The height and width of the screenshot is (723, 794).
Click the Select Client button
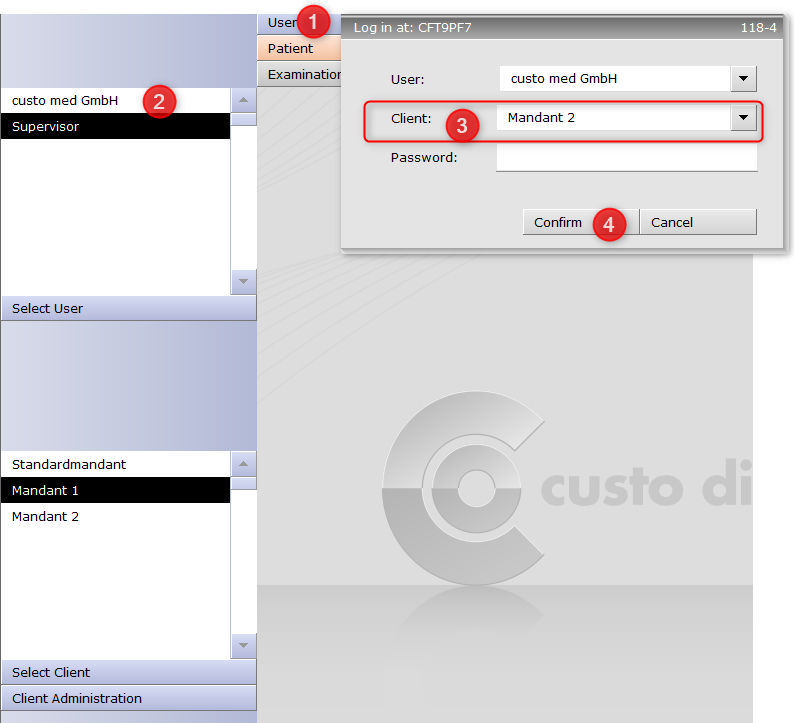pos(129,672)
